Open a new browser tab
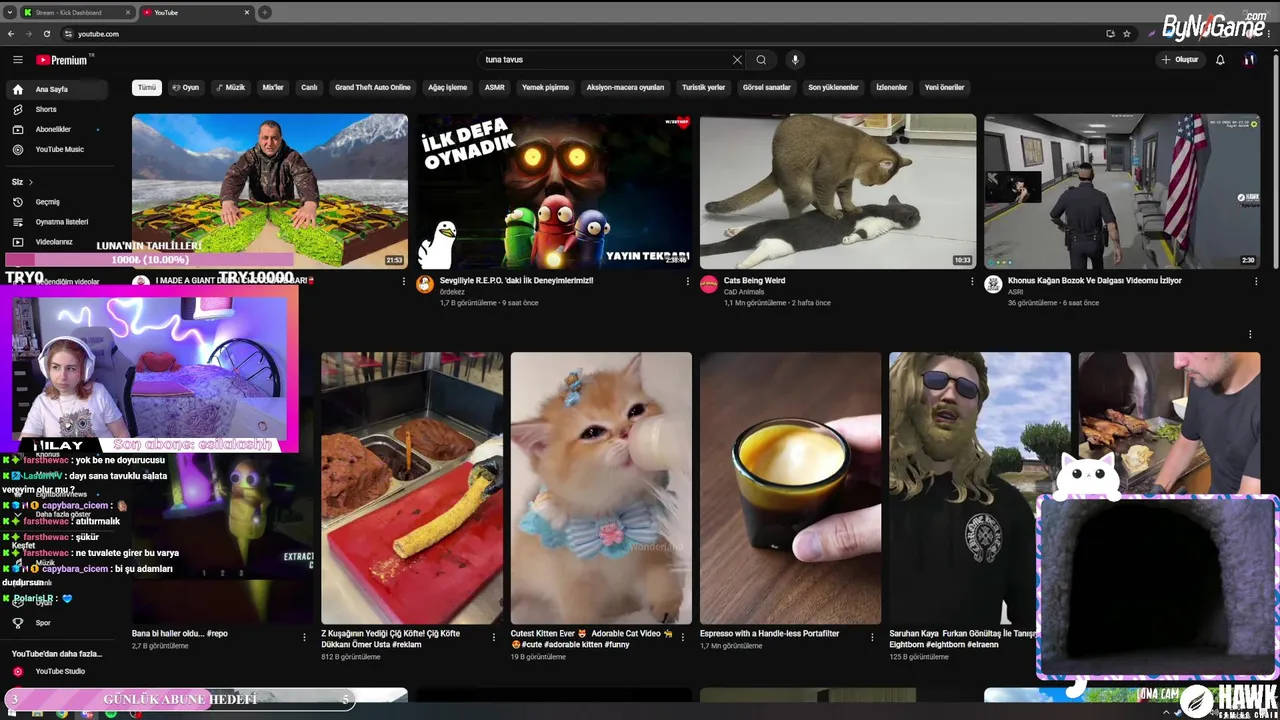Screen dimensions: 1280x720 point(264,13)
